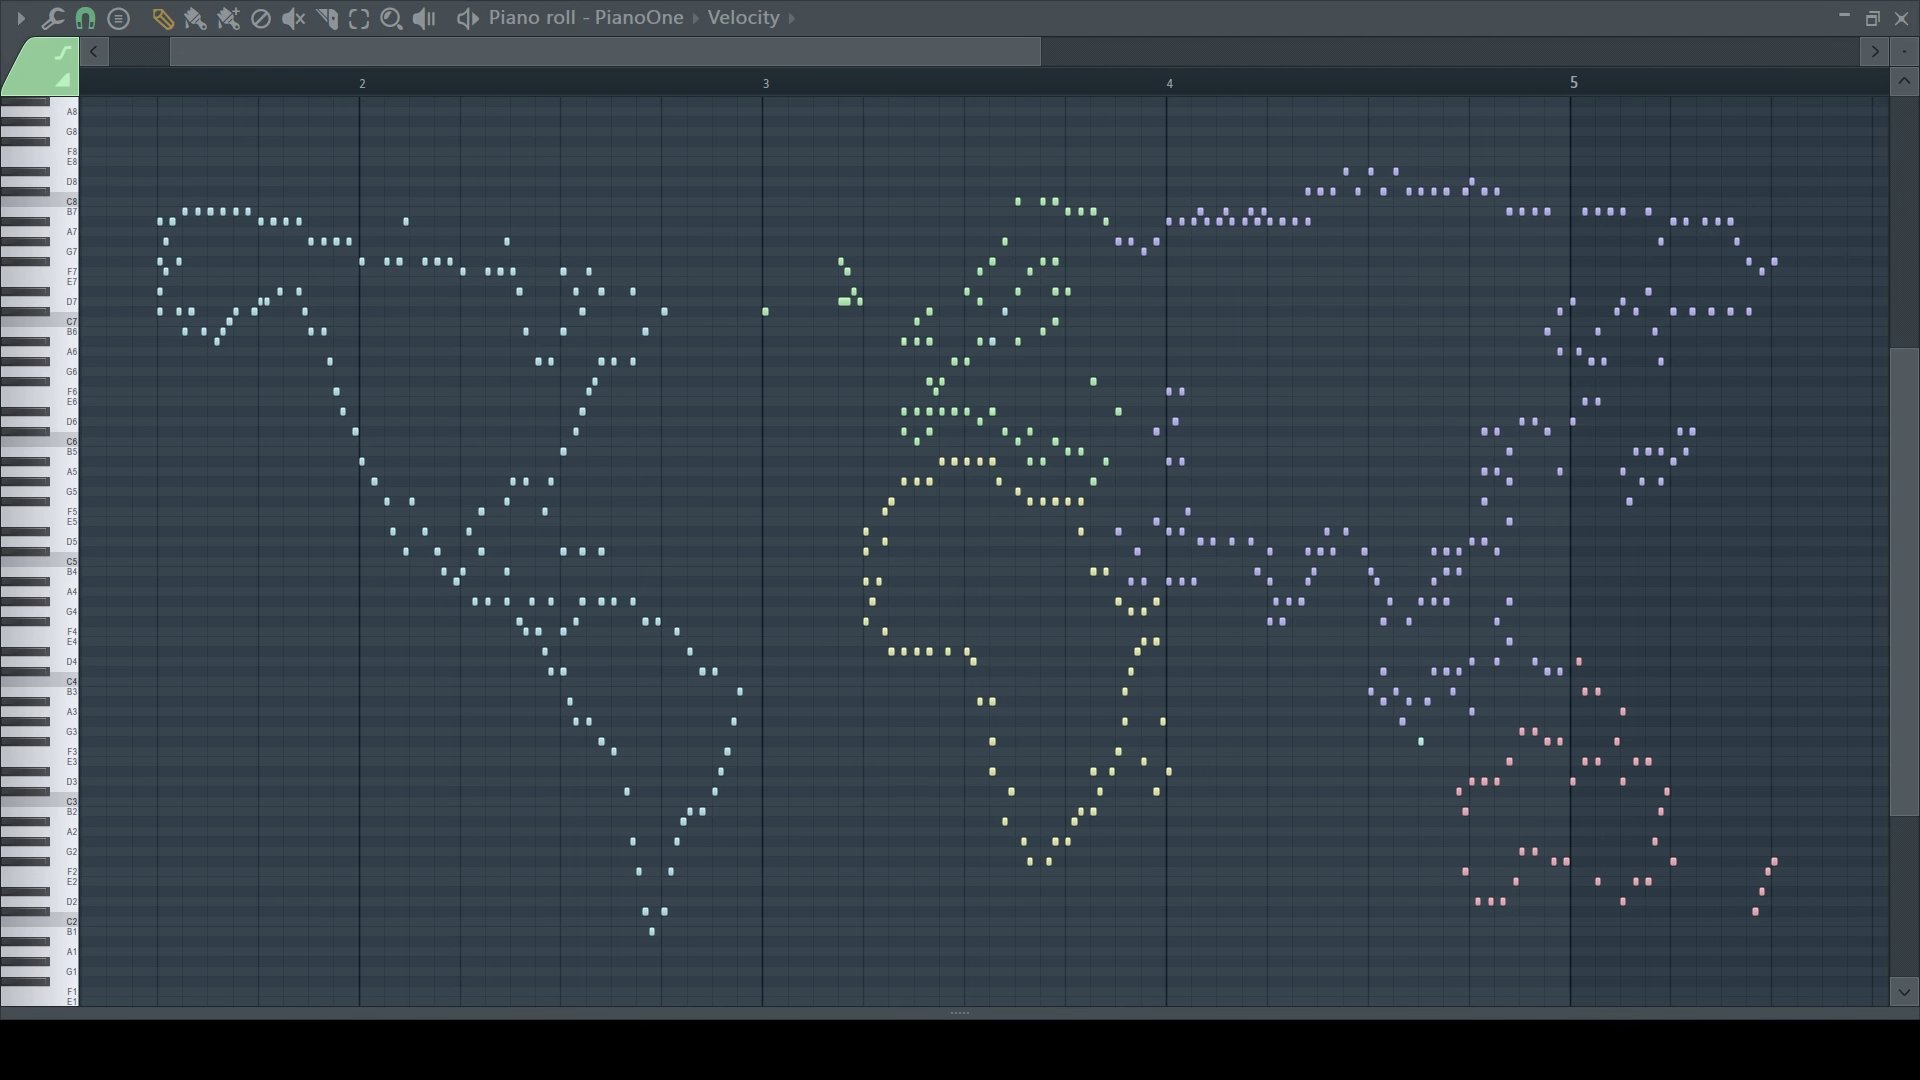Open the PianoOne target channel menu
1920x1080 pixels.
(x=638, y=18)
